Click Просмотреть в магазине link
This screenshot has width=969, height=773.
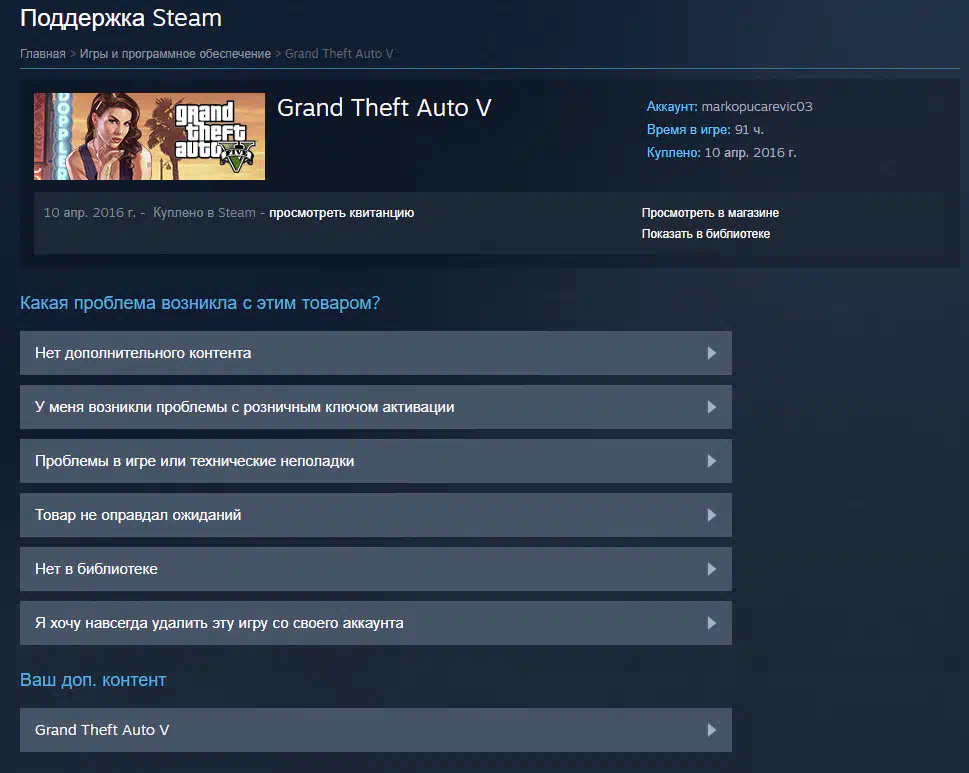[x=710, y=213]
